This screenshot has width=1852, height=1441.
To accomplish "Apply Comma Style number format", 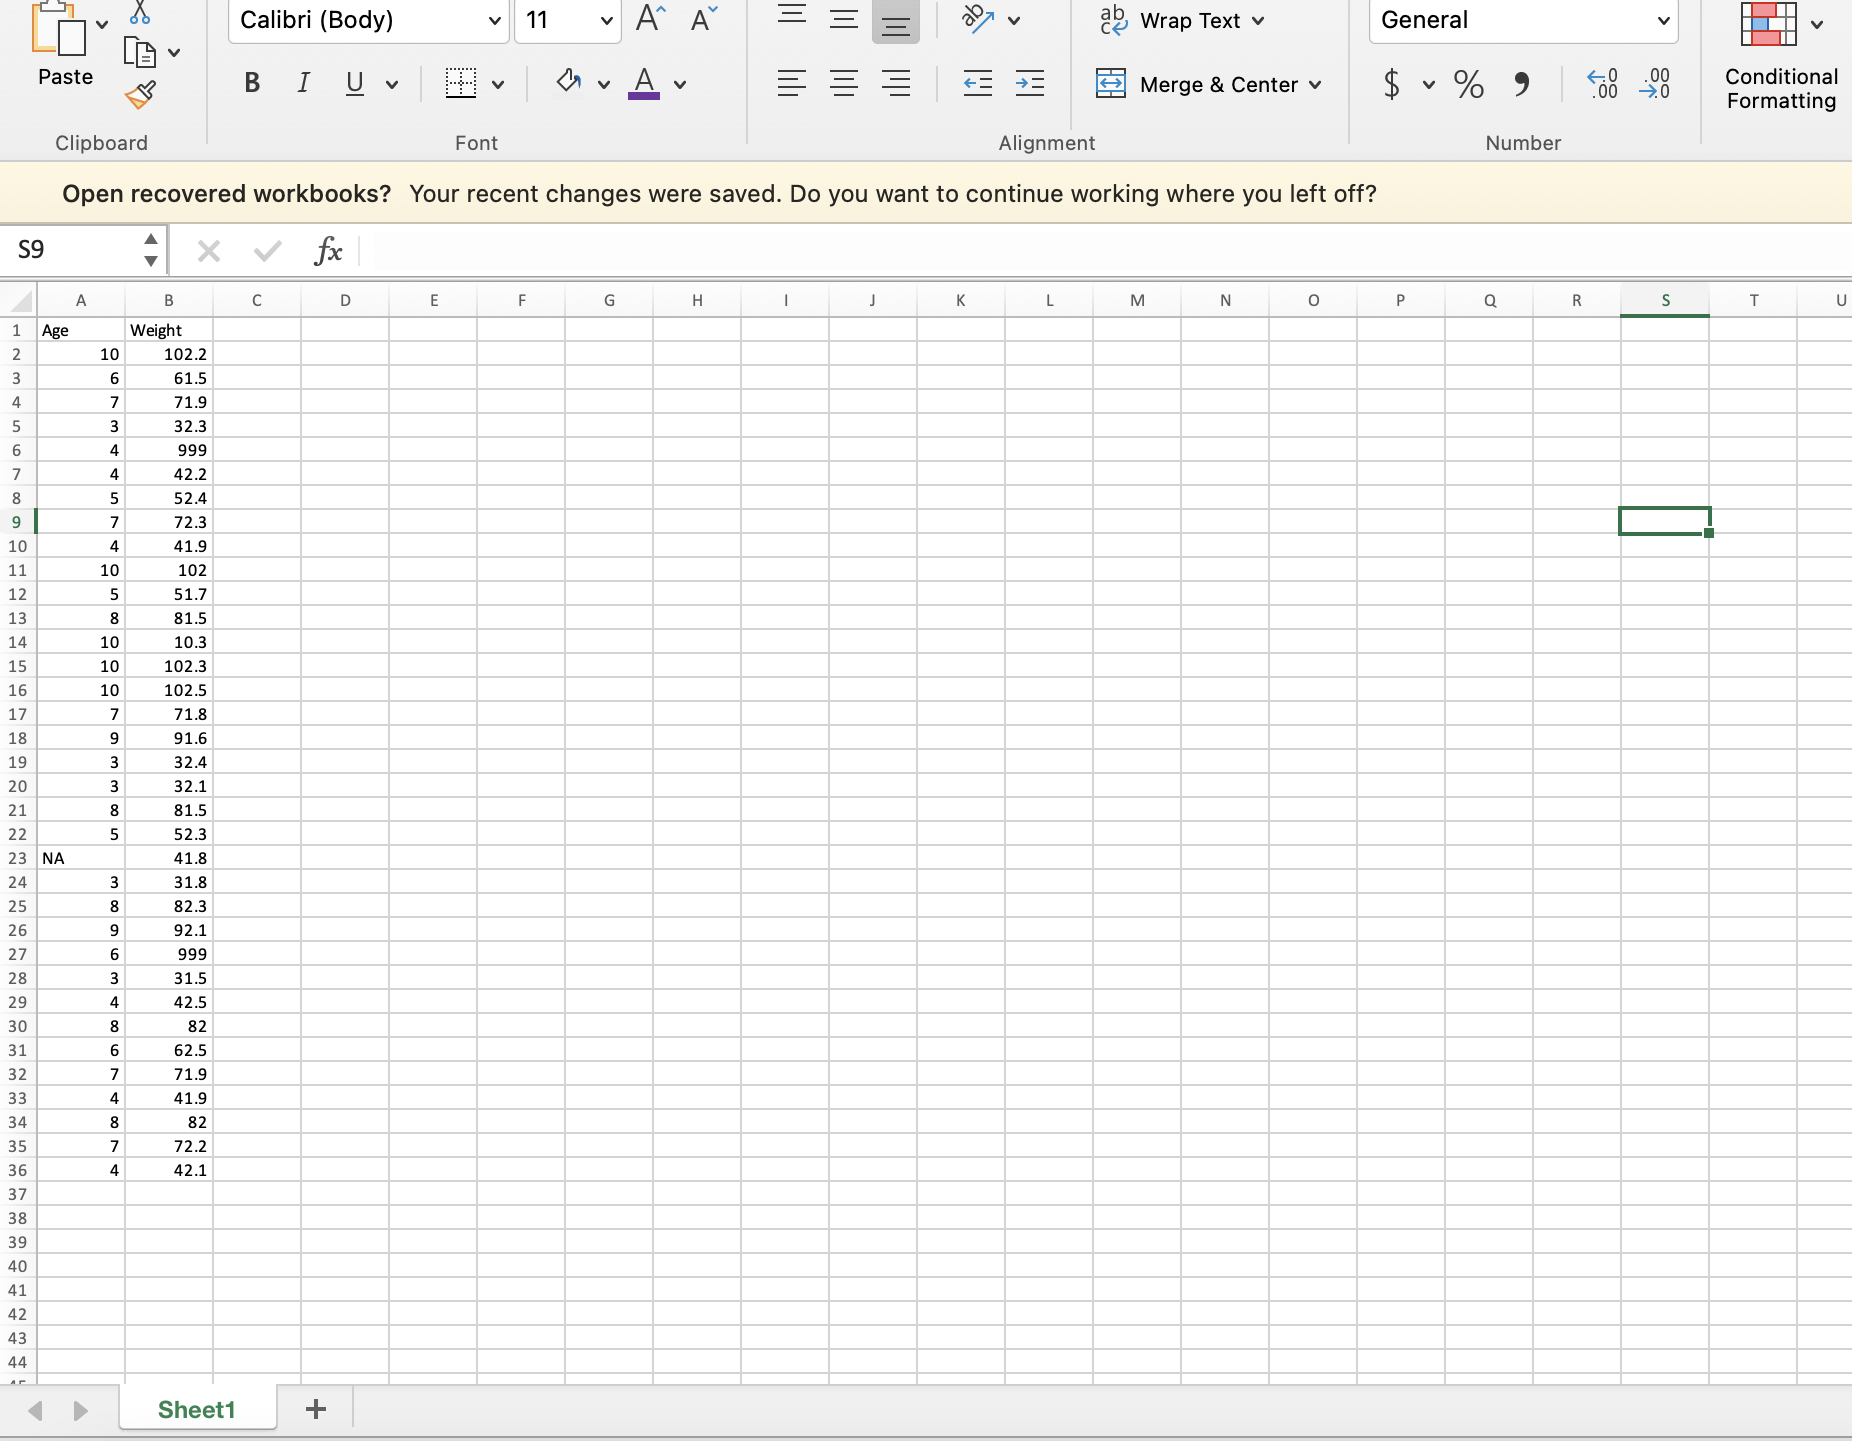I will pos(1521,84).
